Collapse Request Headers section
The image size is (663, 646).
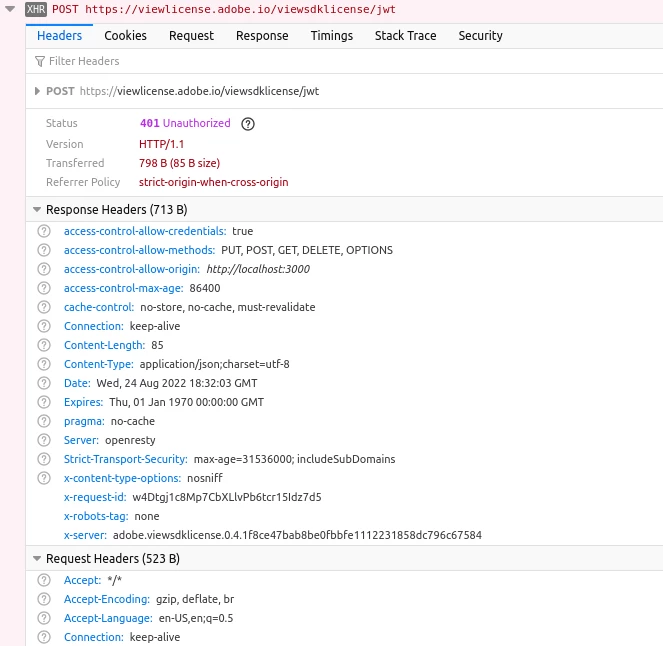point(37,559)
